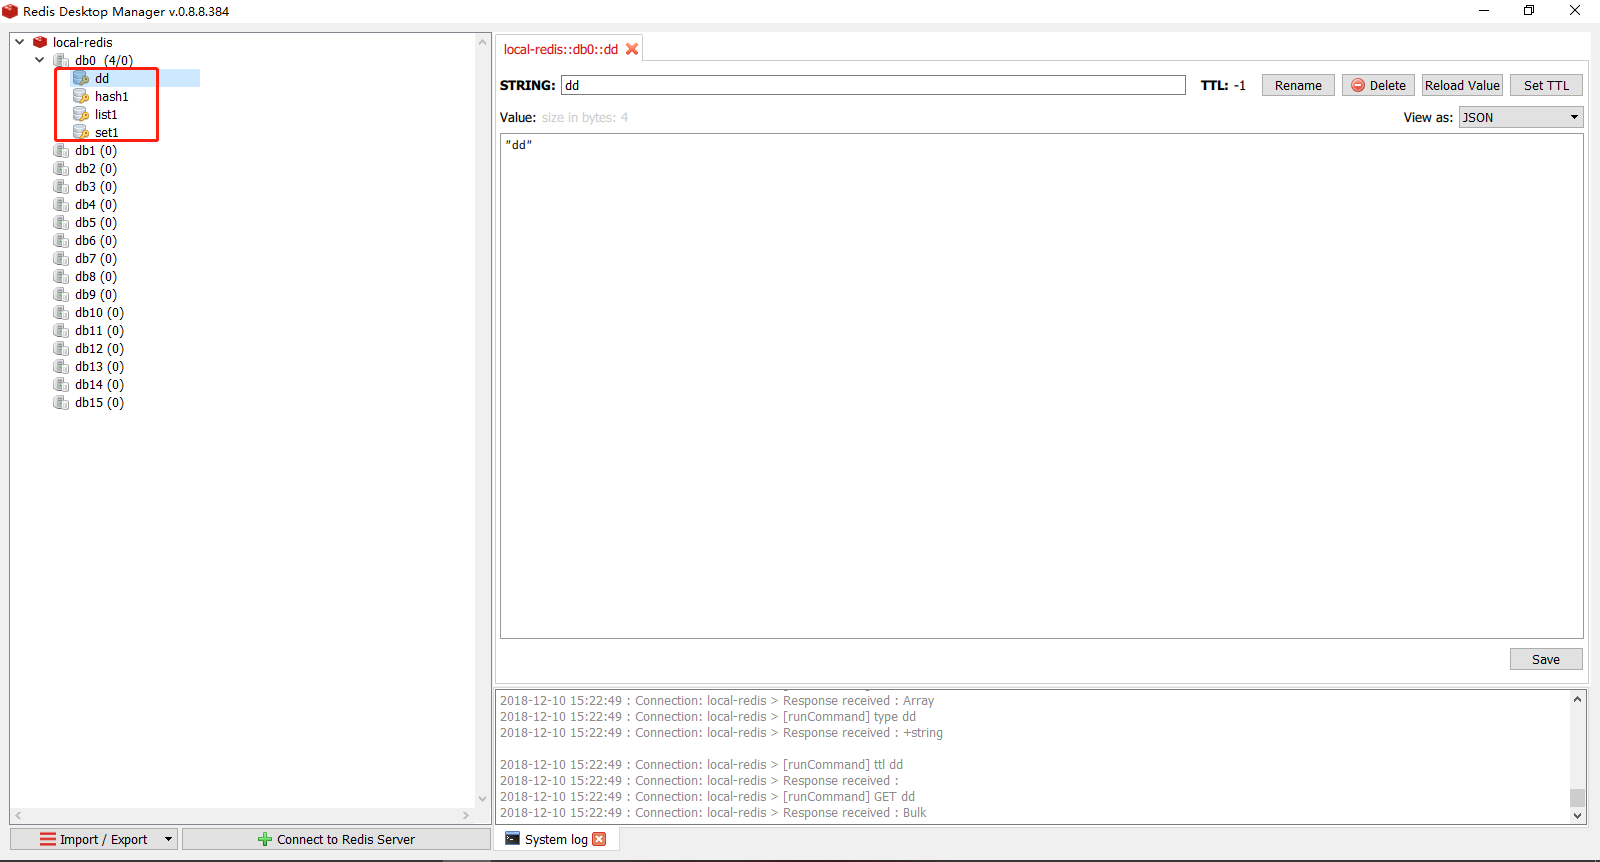The height and width of the screenshot is (862, 1600).
Task: Click the db9 database icon
Action: click(x=61, y=295)
